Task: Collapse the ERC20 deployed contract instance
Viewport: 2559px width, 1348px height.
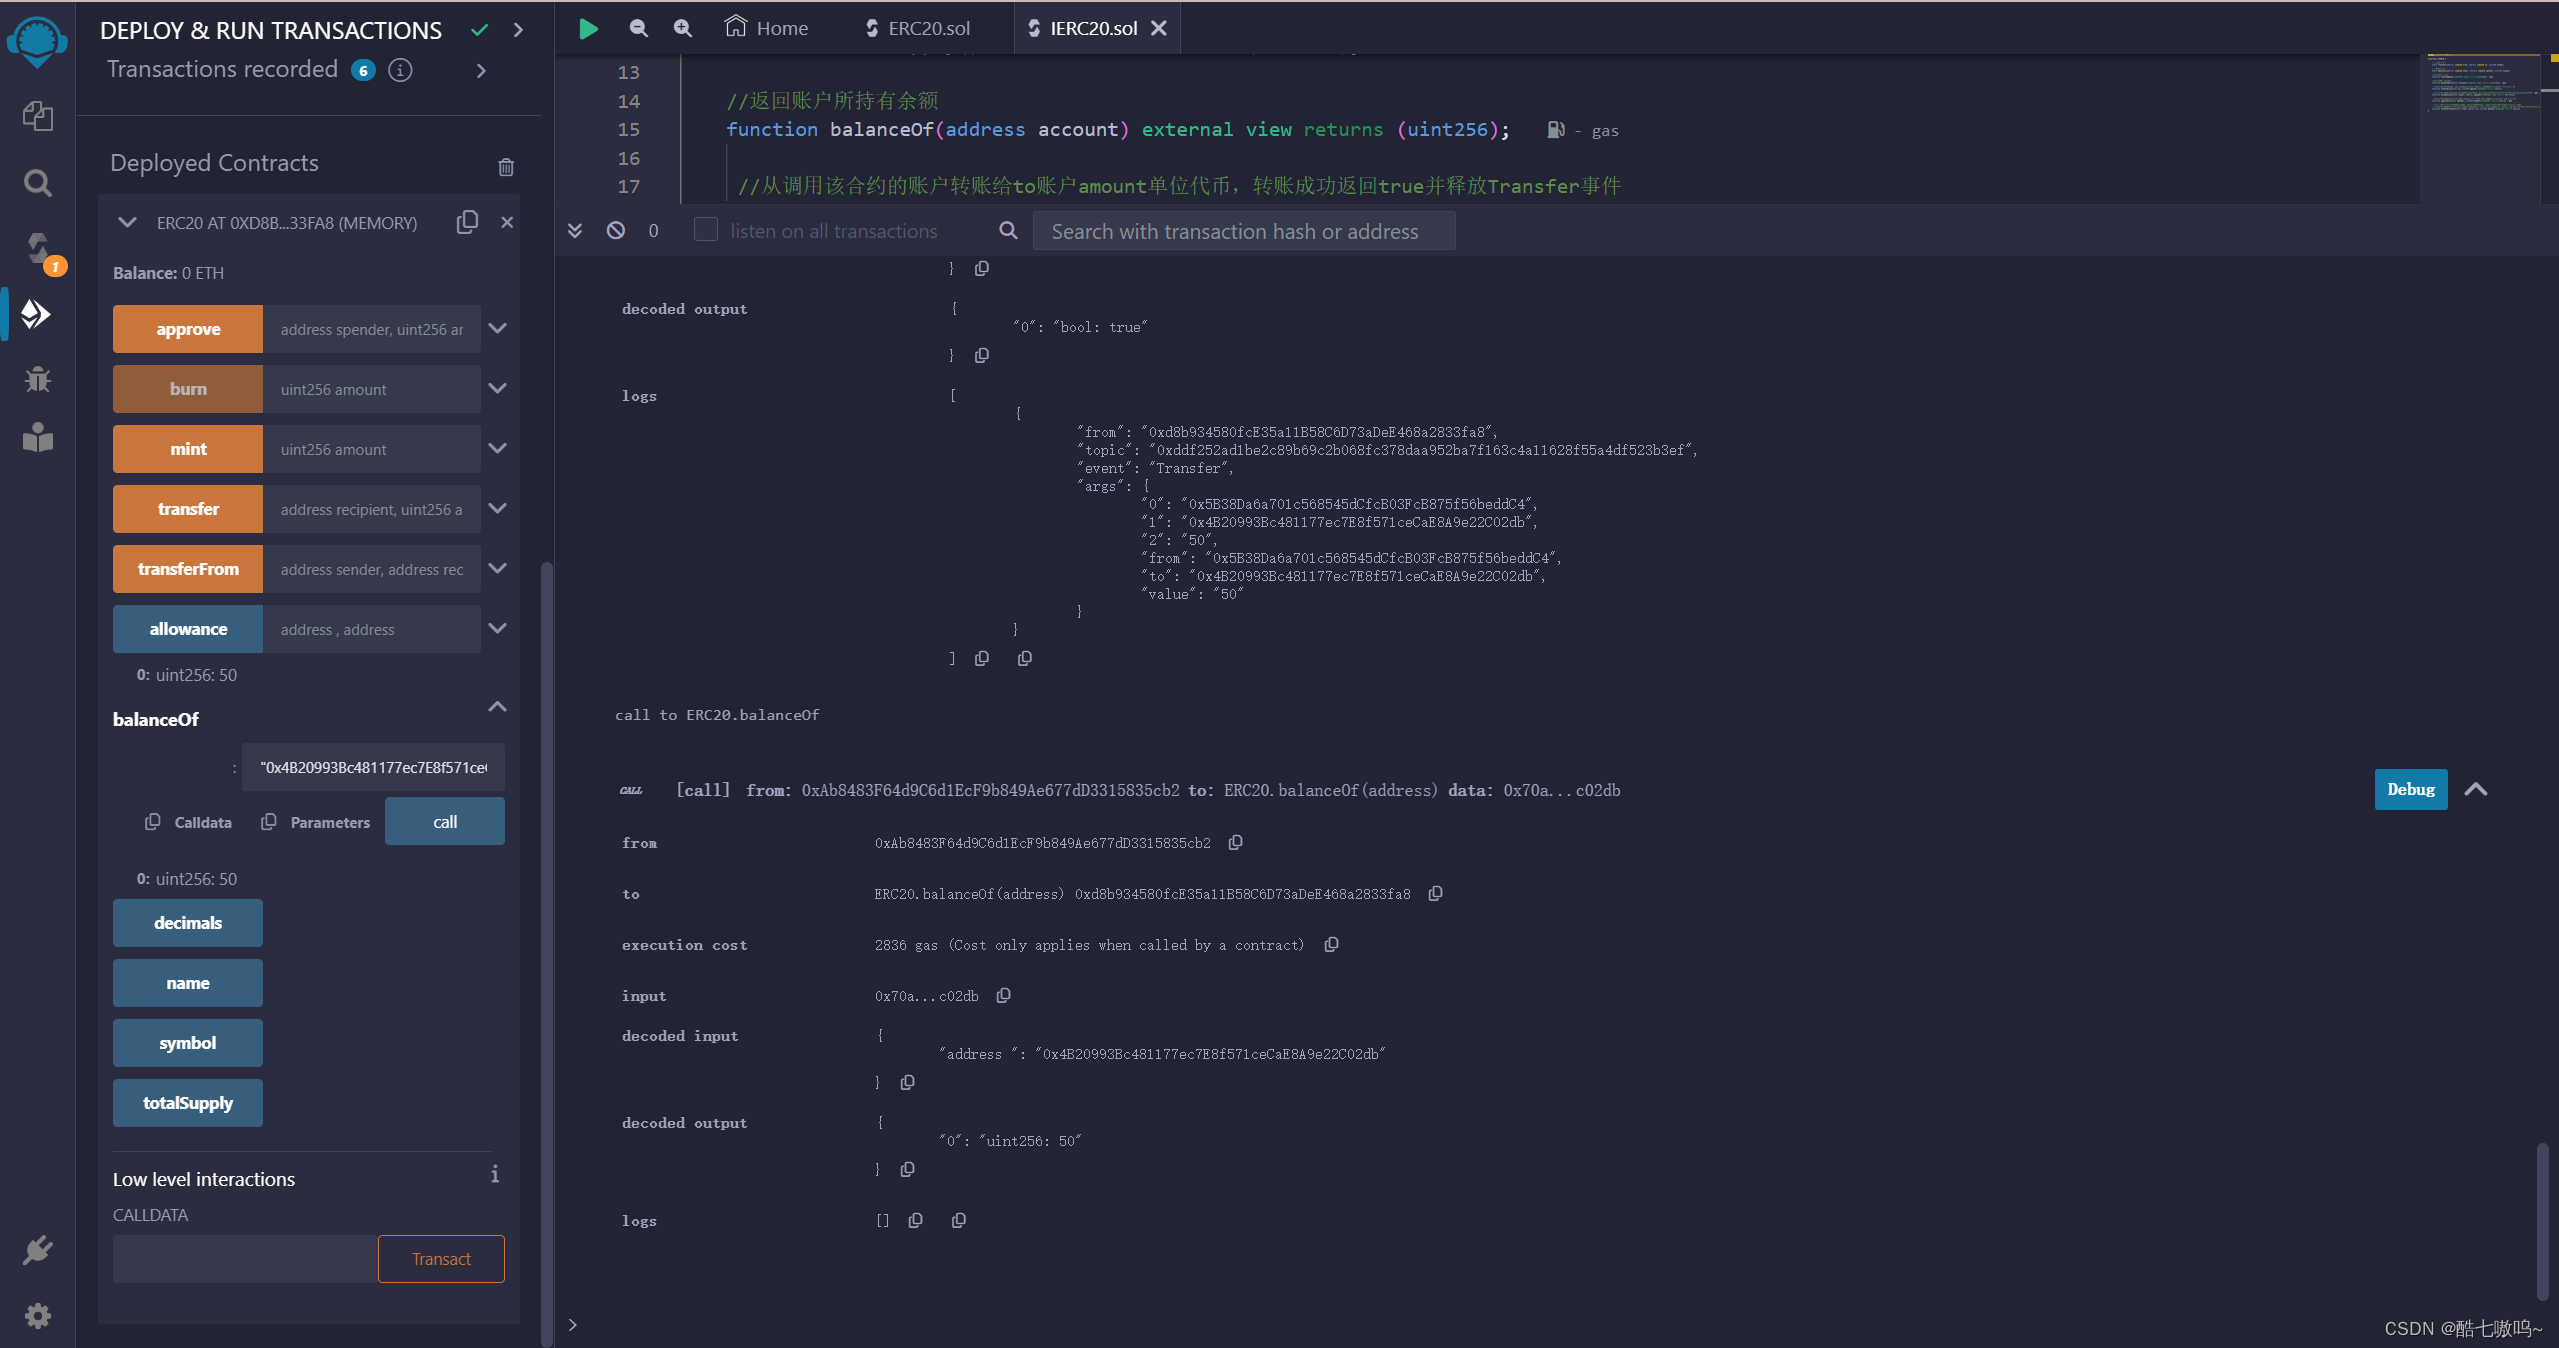Action: (127, 222)
